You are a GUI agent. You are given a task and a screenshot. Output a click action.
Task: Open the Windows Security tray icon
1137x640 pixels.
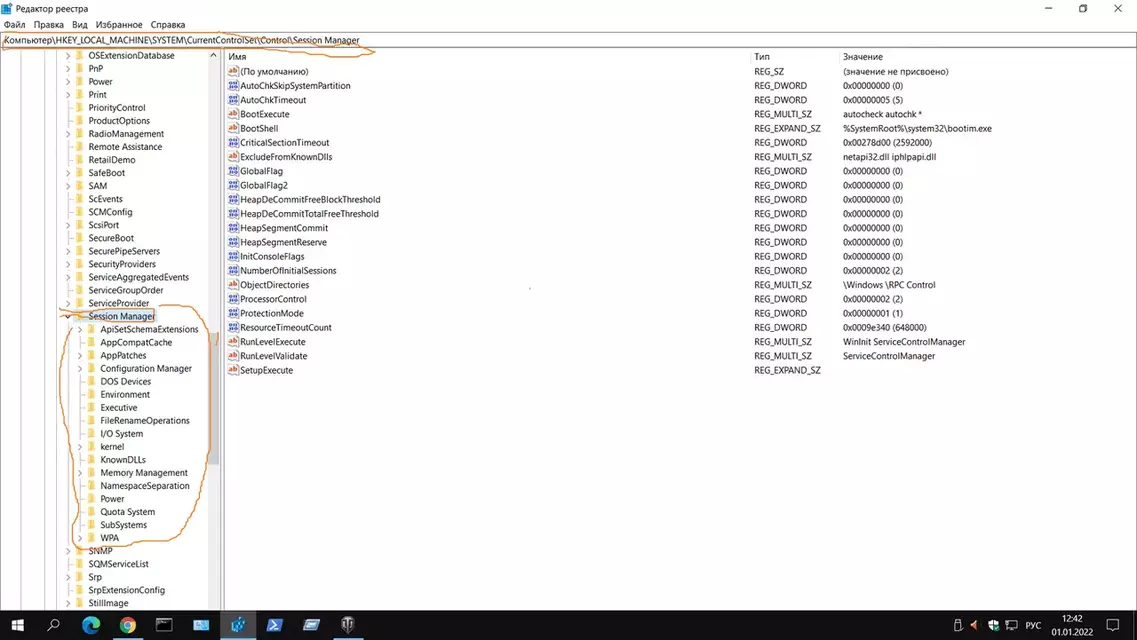click(993, 626)
